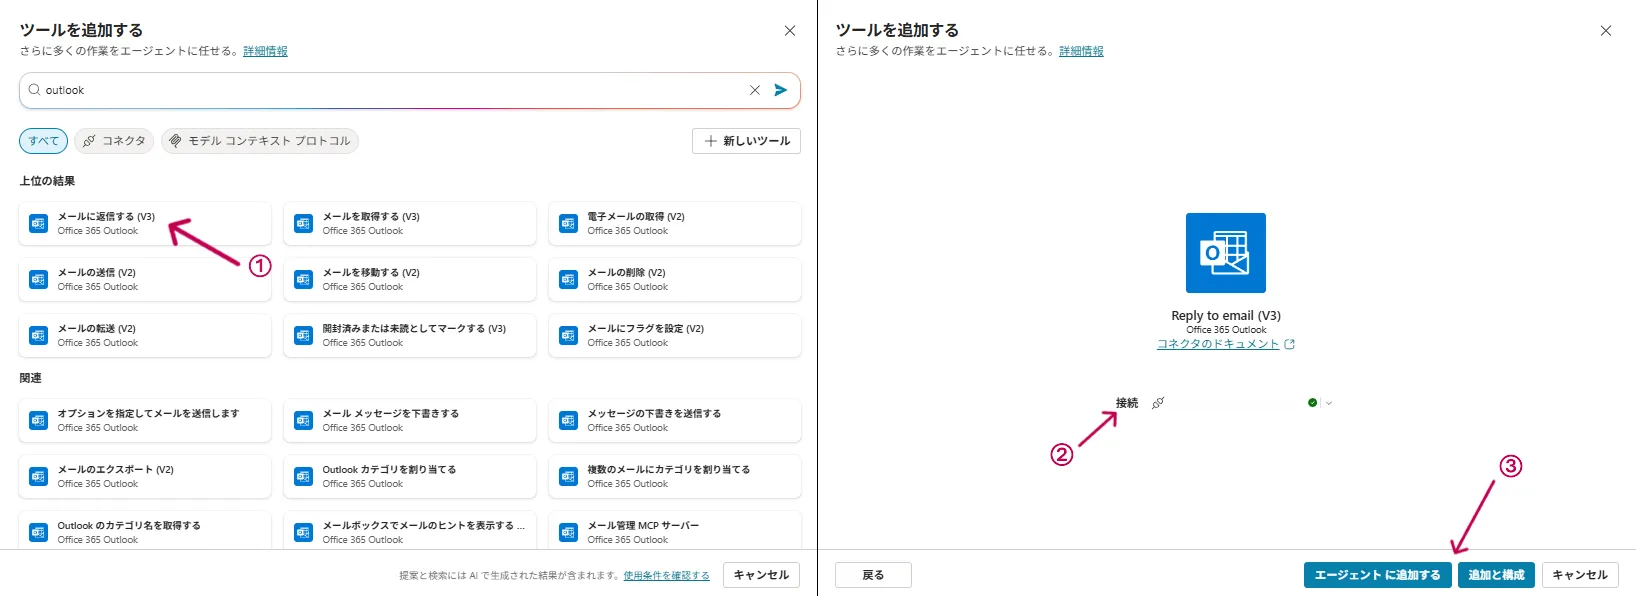Image resolution: width=1636 pixels, height=596 pixels.
Task: Click the connection plug icon next to 接続
Action: [1158, 403]
